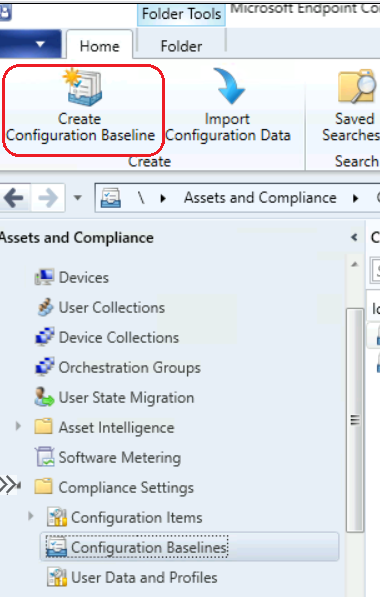Open the navigation history dropdown arrow
Screen dimensions: 380x597
click(x=78, y=198)
